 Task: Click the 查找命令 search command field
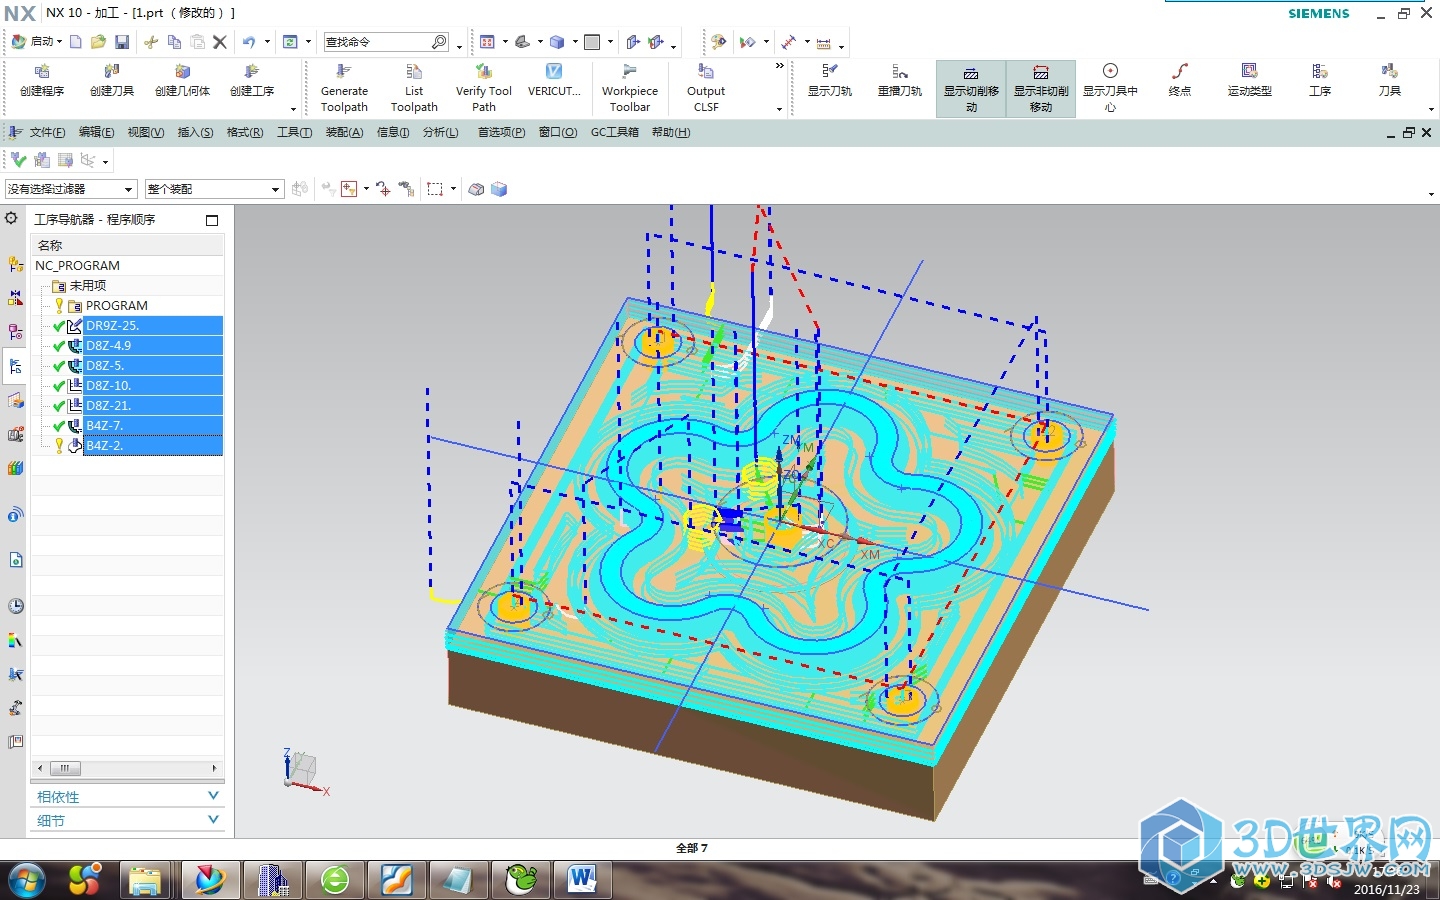pos(386,42)
